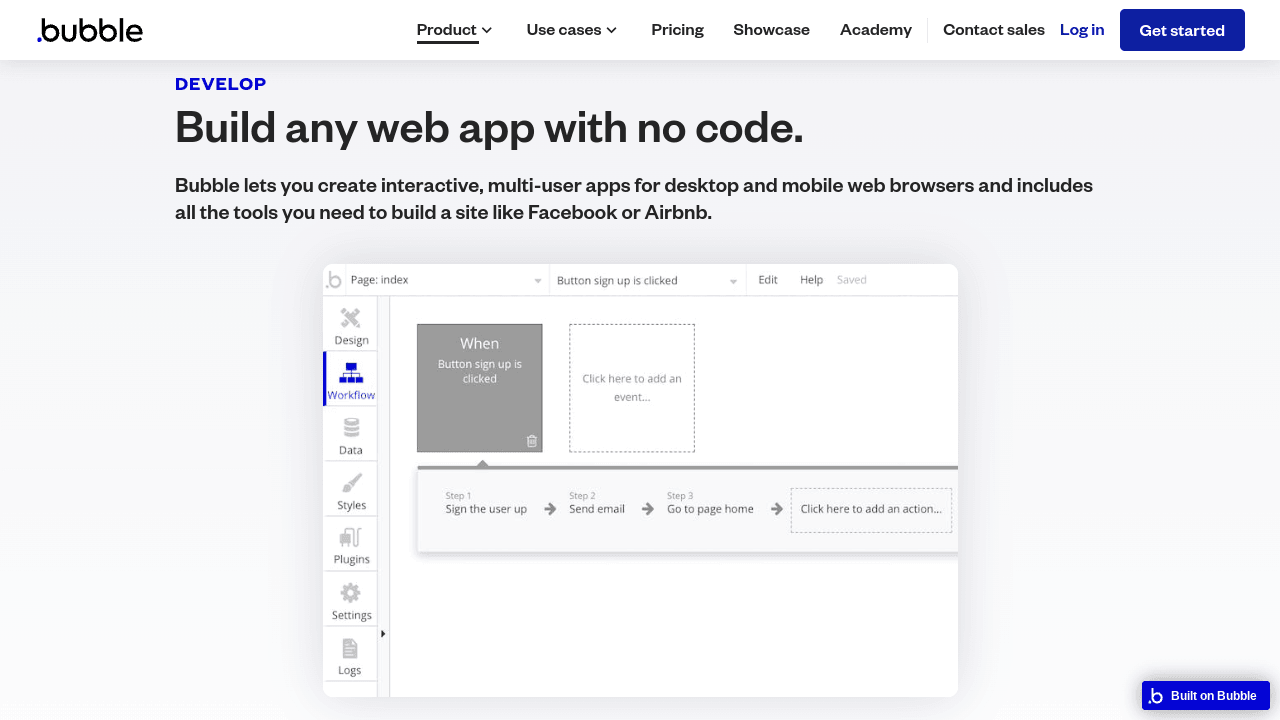The image size is (1280, 720).
Task: Click the Contact sales link
Action: [994, 30]
